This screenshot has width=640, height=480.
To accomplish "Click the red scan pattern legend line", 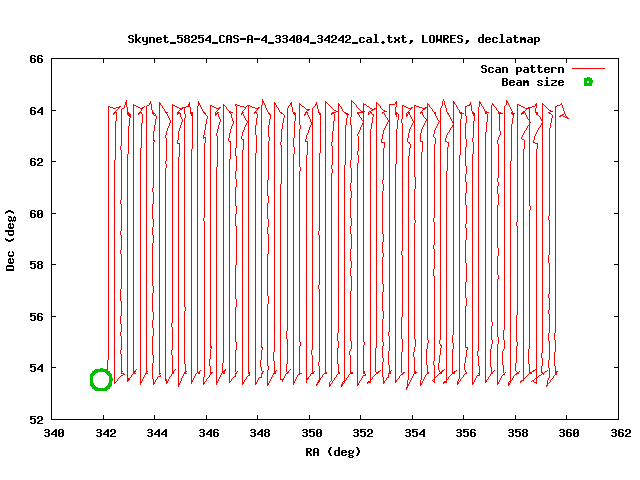I will [x=588, y=69].
